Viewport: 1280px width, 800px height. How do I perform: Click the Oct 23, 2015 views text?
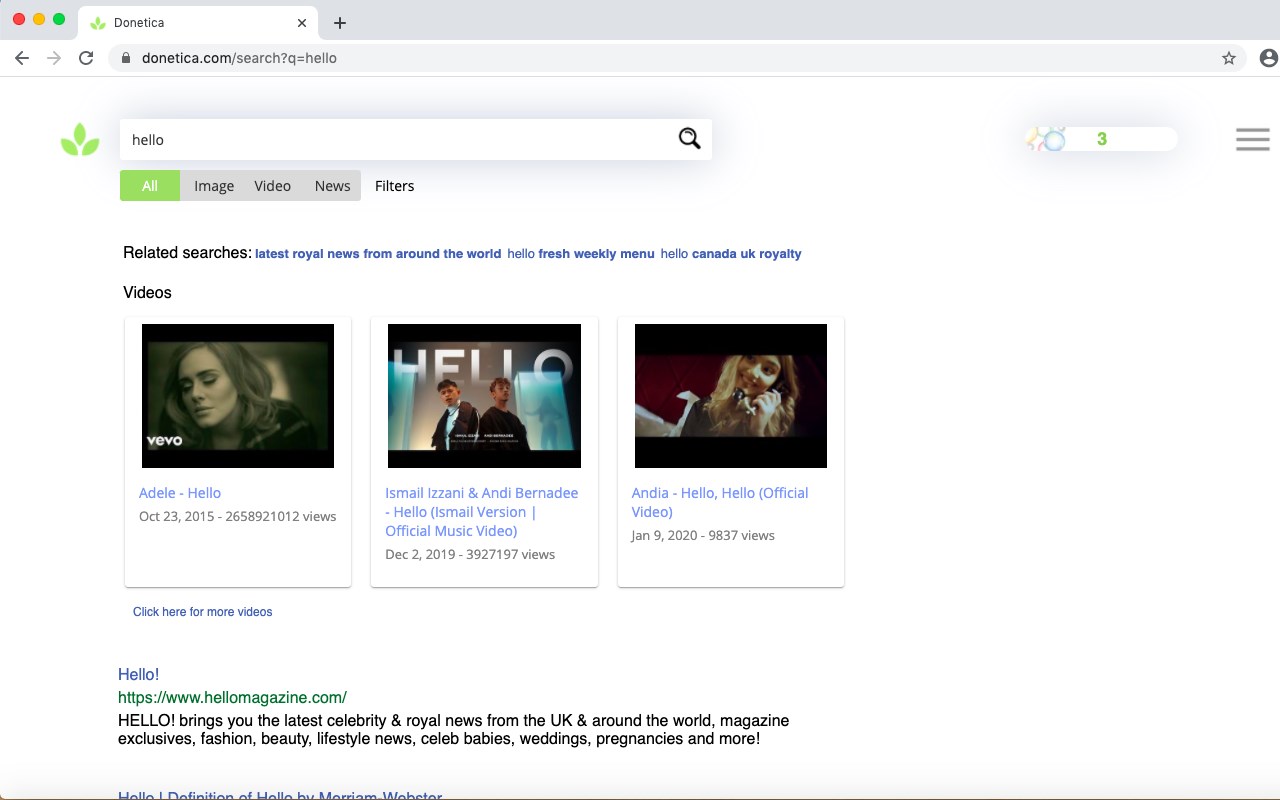click(x=238, y=517)
